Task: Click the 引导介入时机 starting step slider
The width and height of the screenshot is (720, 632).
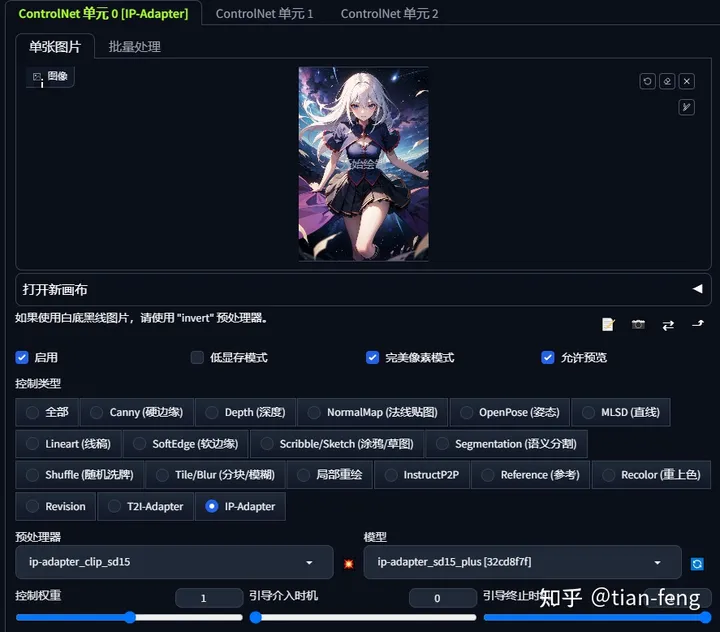Action: pyautogui.click(x=363, y=618)
